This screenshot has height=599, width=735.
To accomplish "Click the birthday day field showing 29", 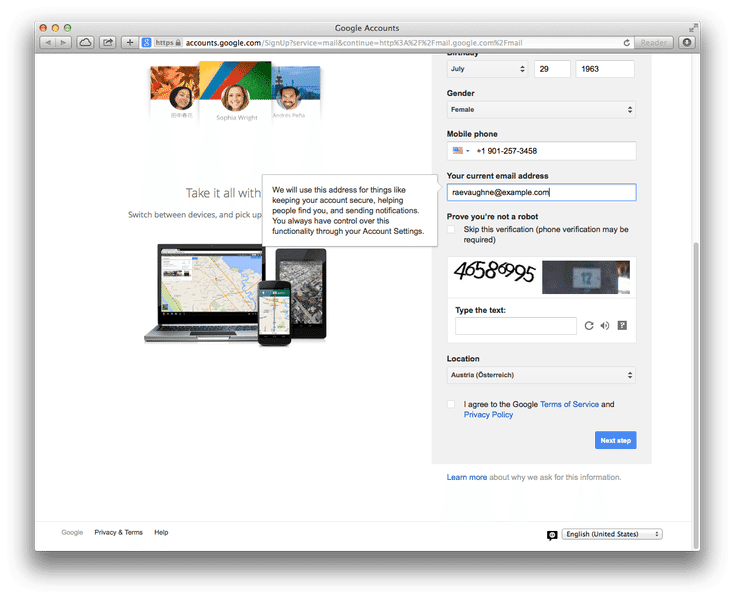I will pyautogui.click(x=552, y=69).
